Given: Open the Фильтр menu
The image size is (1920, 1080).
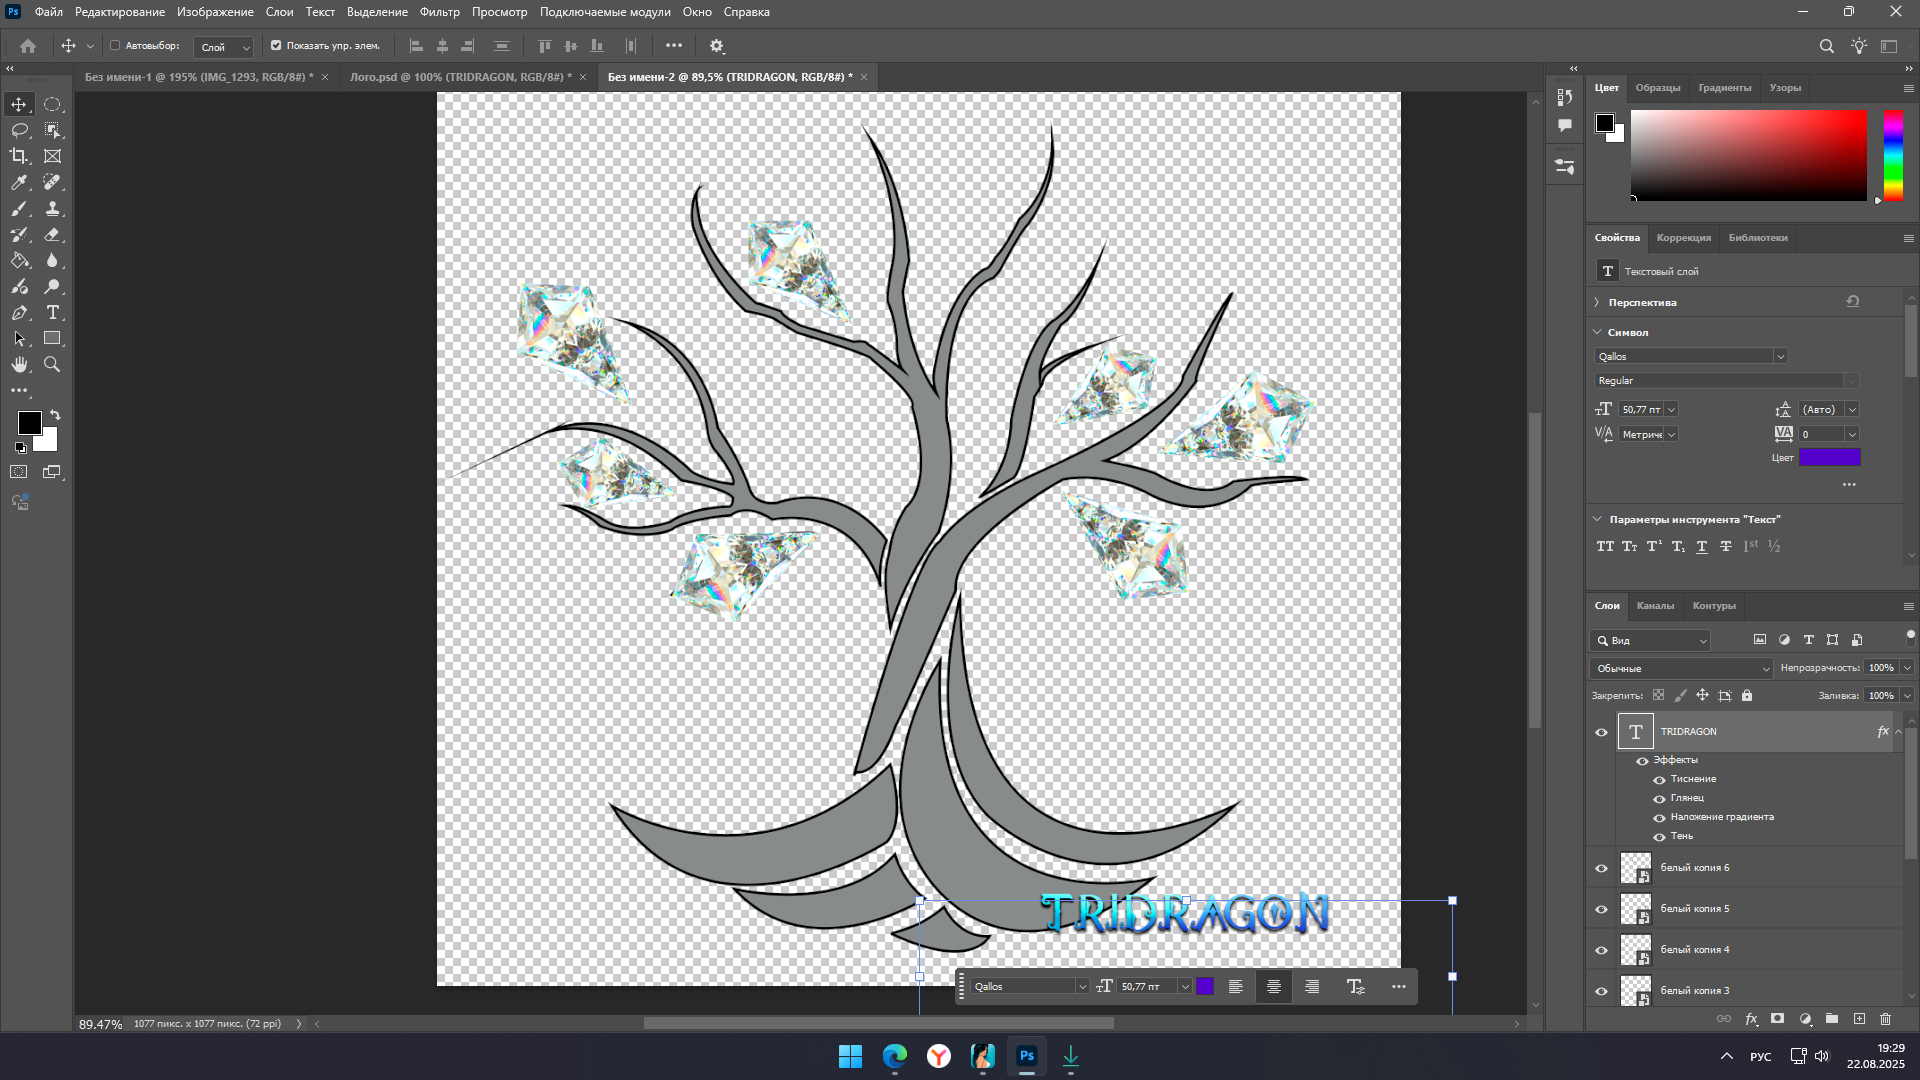Looking at the screenshot, I should pyautogui.click(x=439, y=12).
